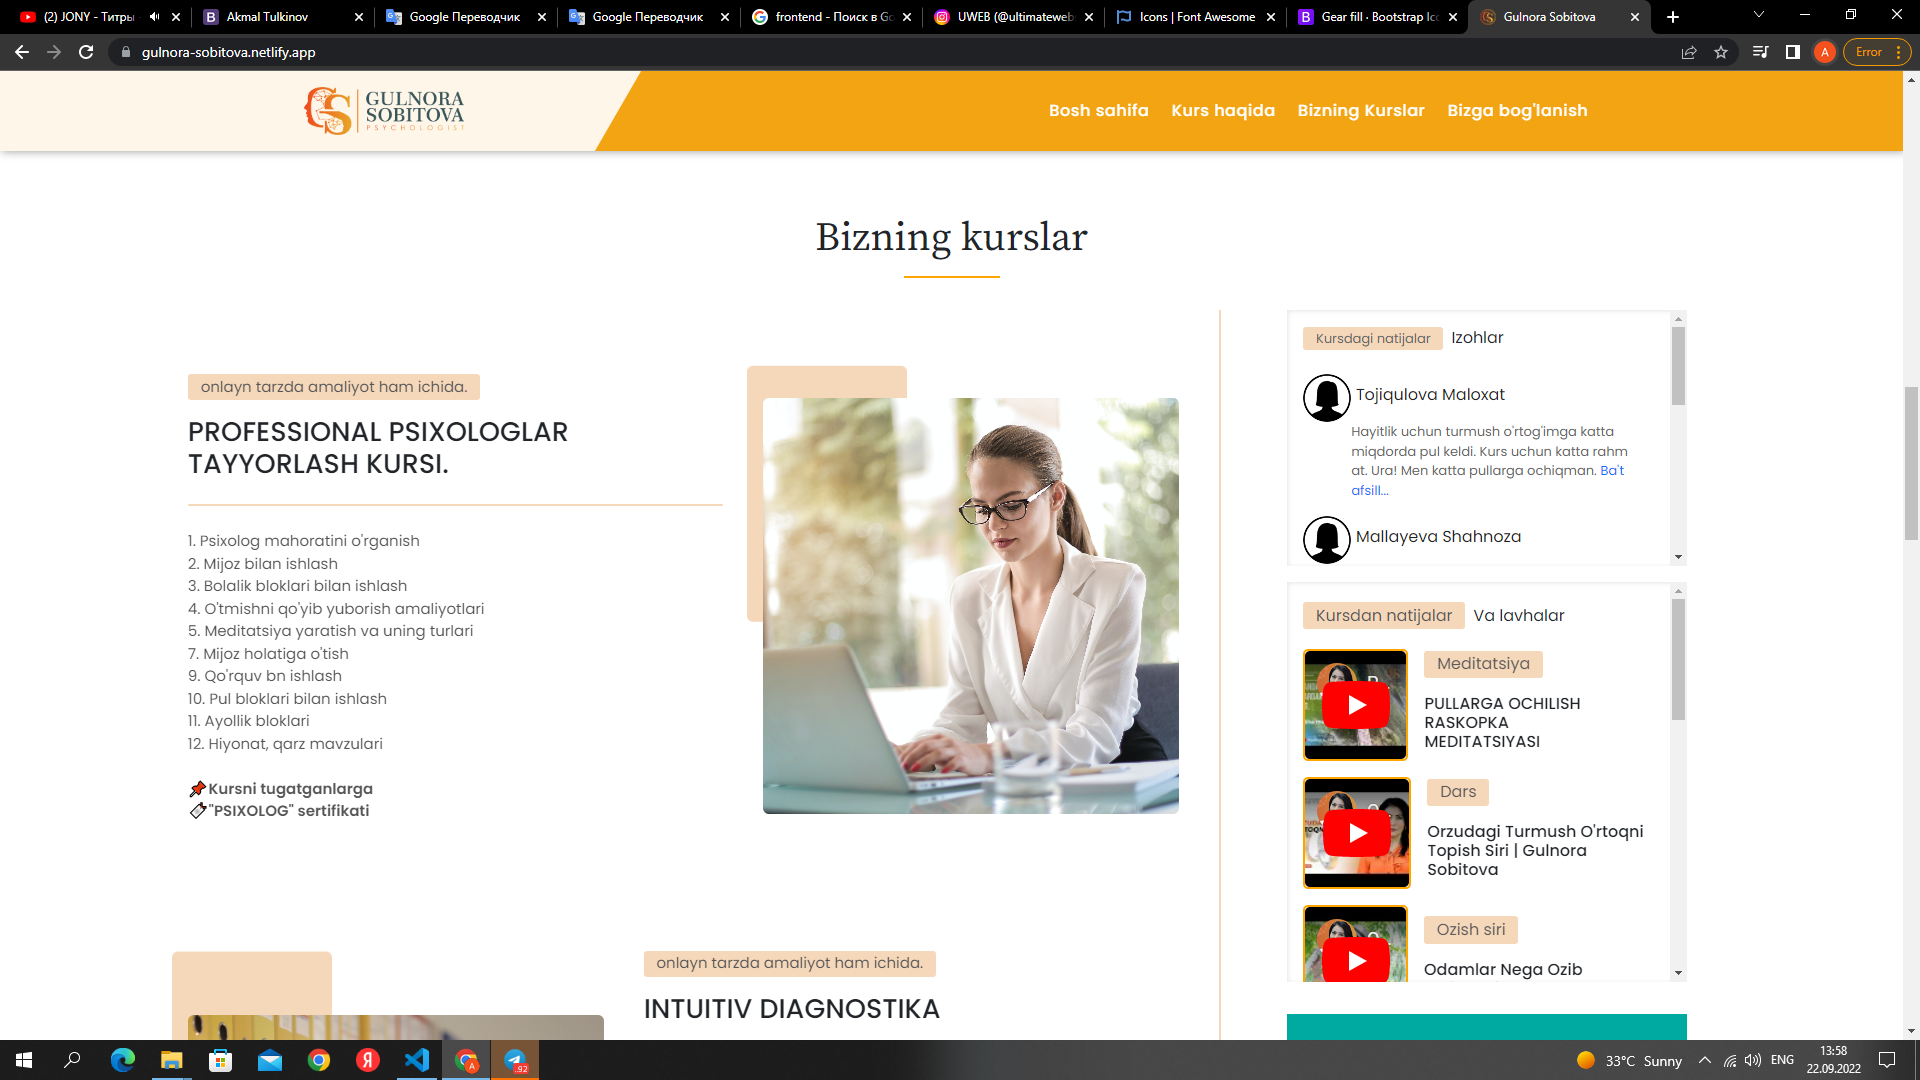Click the Error update button in Chrome
The width and height of the screenshot is (1920, 1080).
pyautogui.click(x=1877, y=52)
